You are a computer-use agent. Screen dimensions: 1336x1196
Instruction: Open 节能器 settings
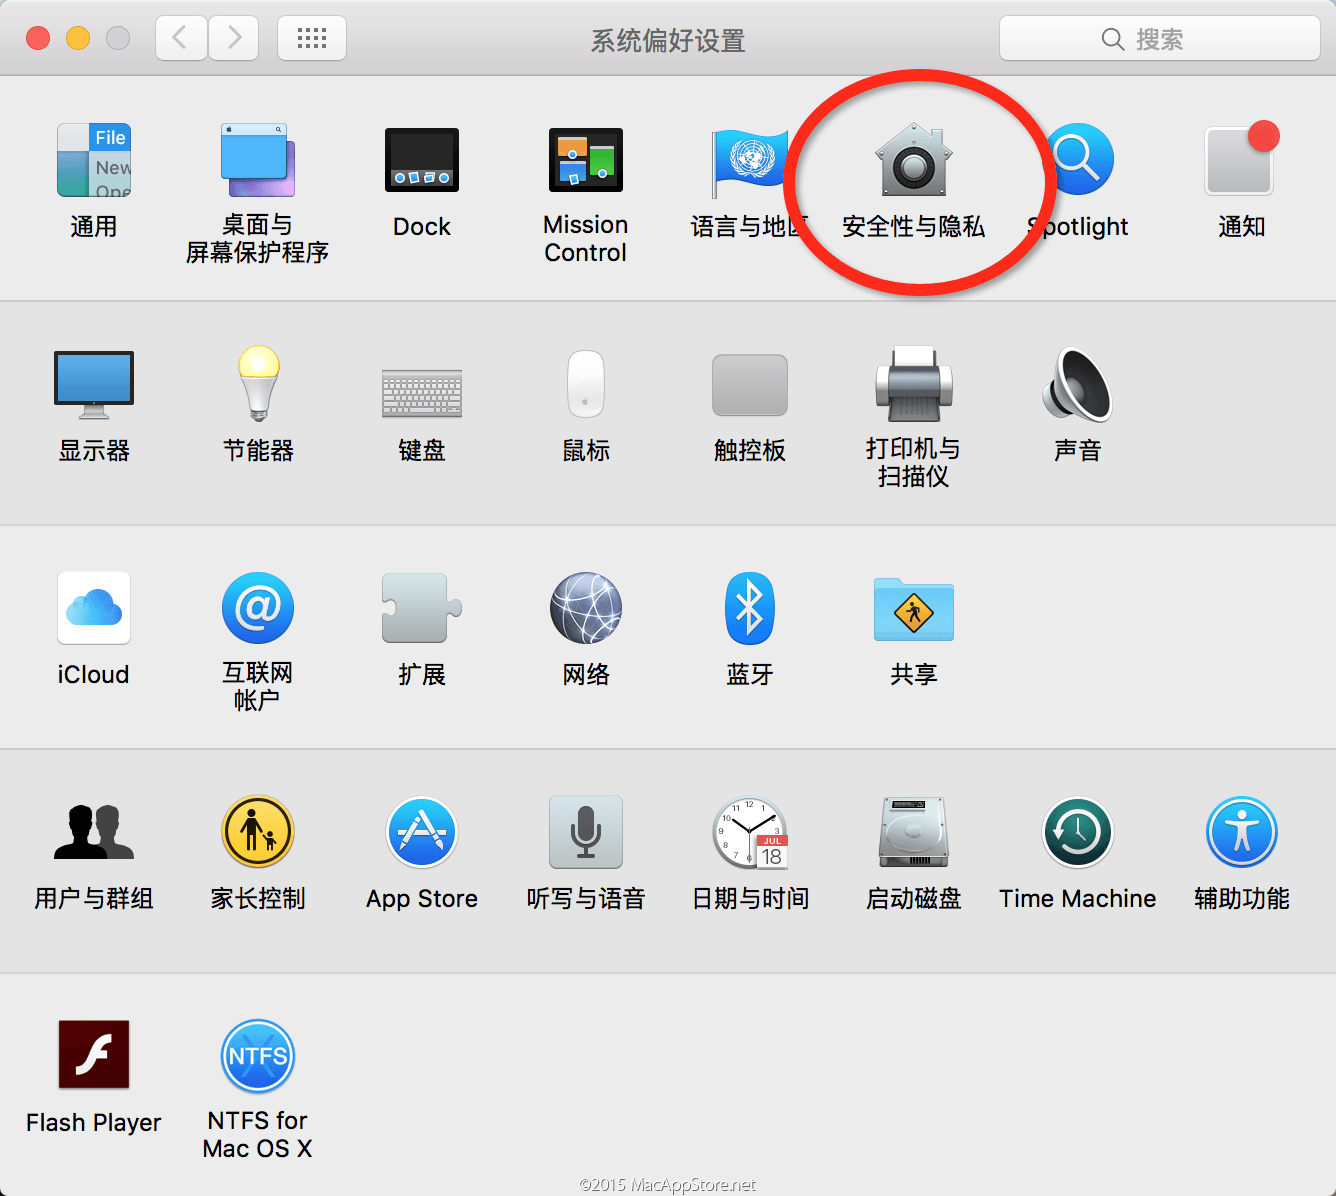[257, 385]
